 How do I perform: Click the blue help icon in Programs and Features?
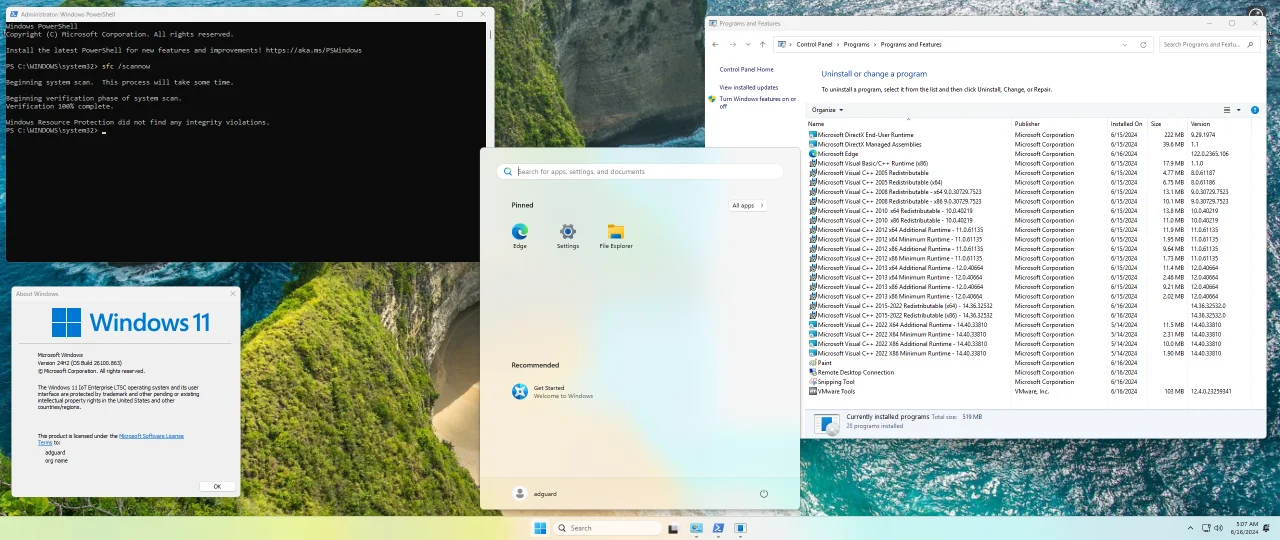point(1255,110)
